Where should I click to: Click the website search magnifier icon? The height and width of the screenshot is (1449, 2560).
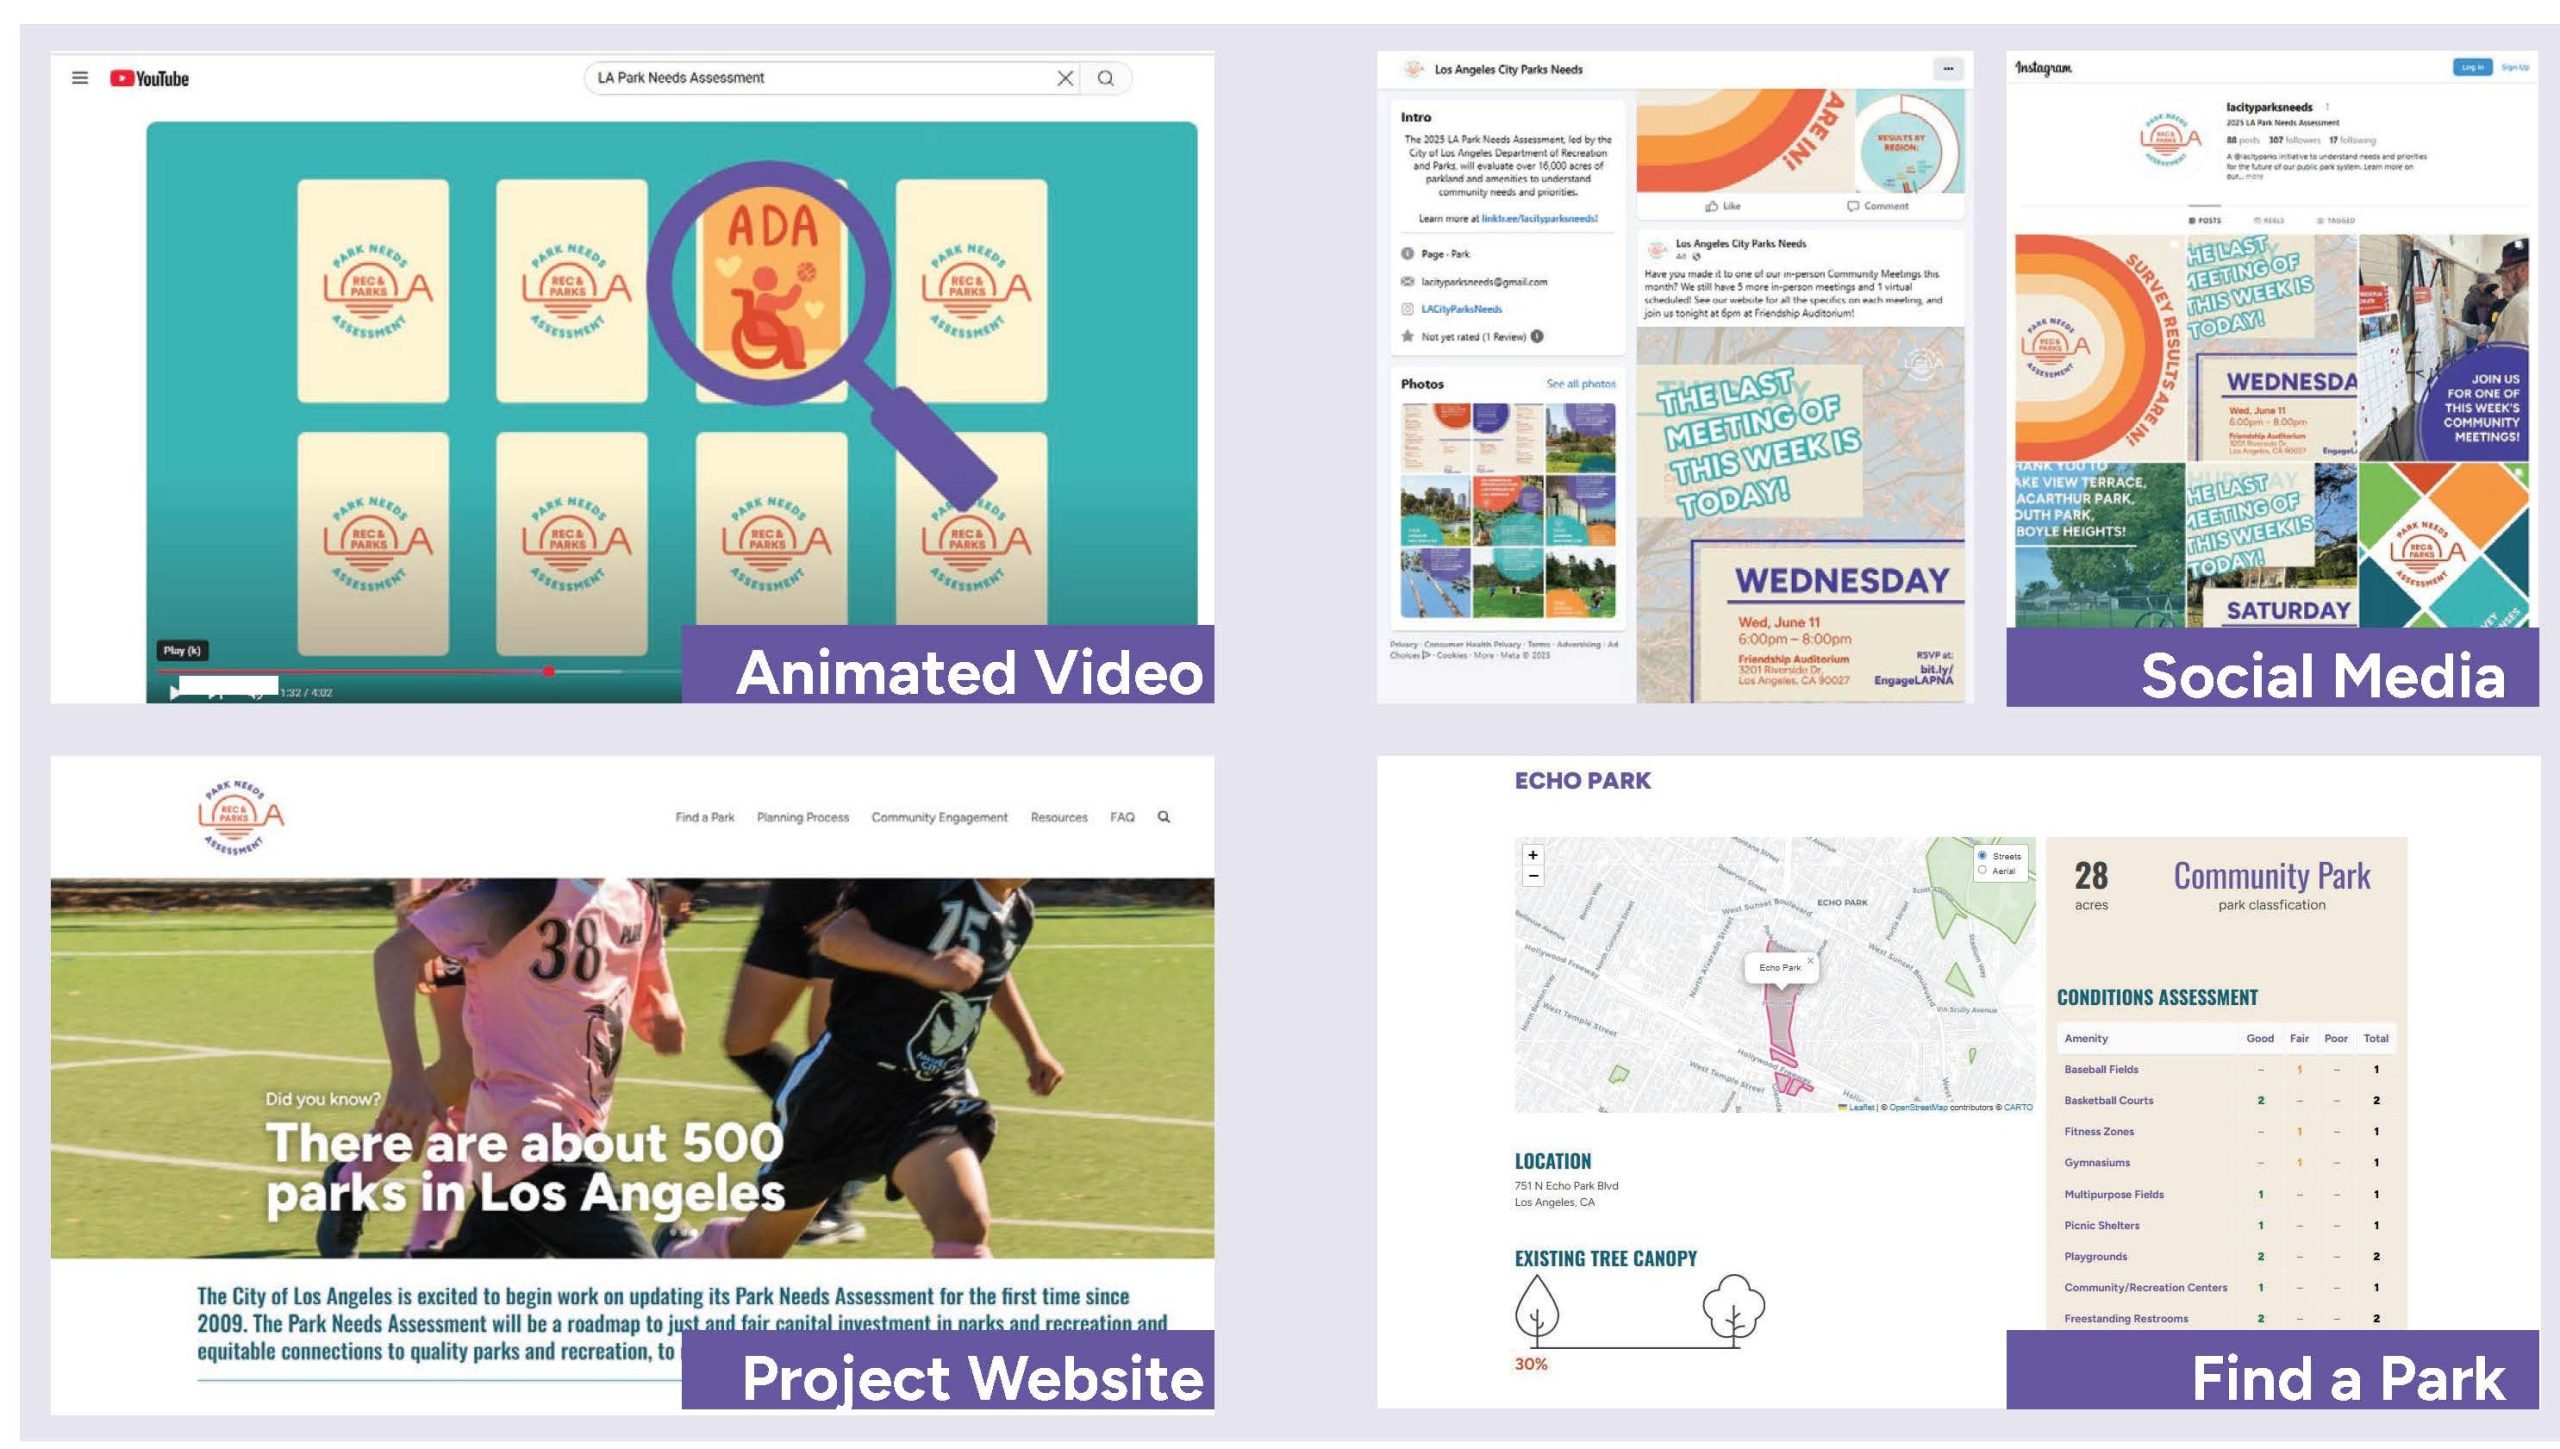[x=1163, y=817]
